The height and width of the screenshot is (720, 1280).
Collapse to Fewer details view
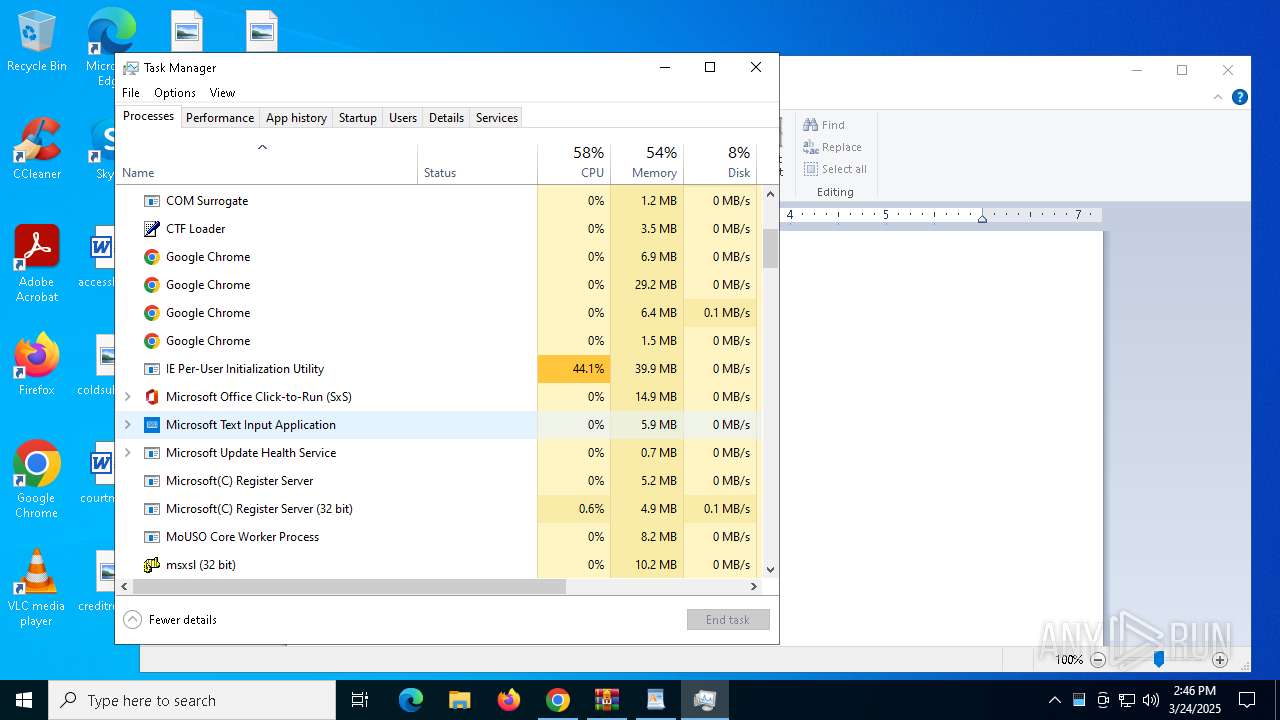170,620
